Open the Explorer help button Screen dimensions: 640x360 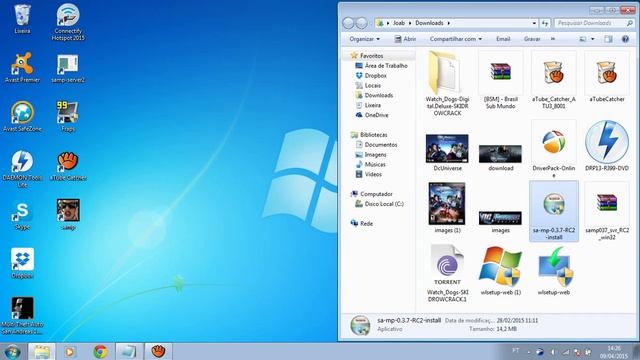coord(625,39)
